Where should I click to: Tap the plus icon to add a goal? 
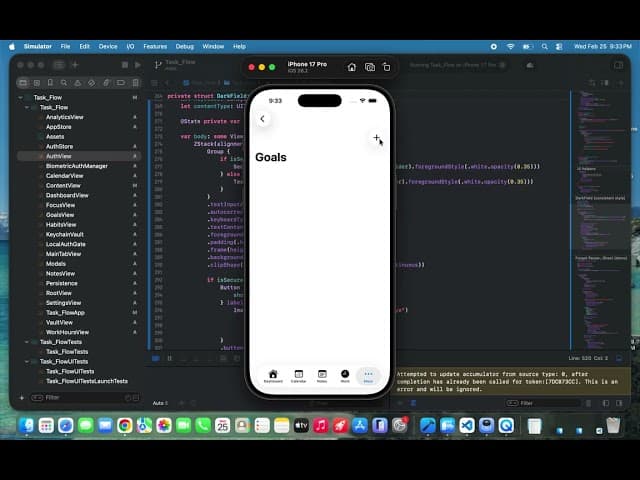coord(376,138)
